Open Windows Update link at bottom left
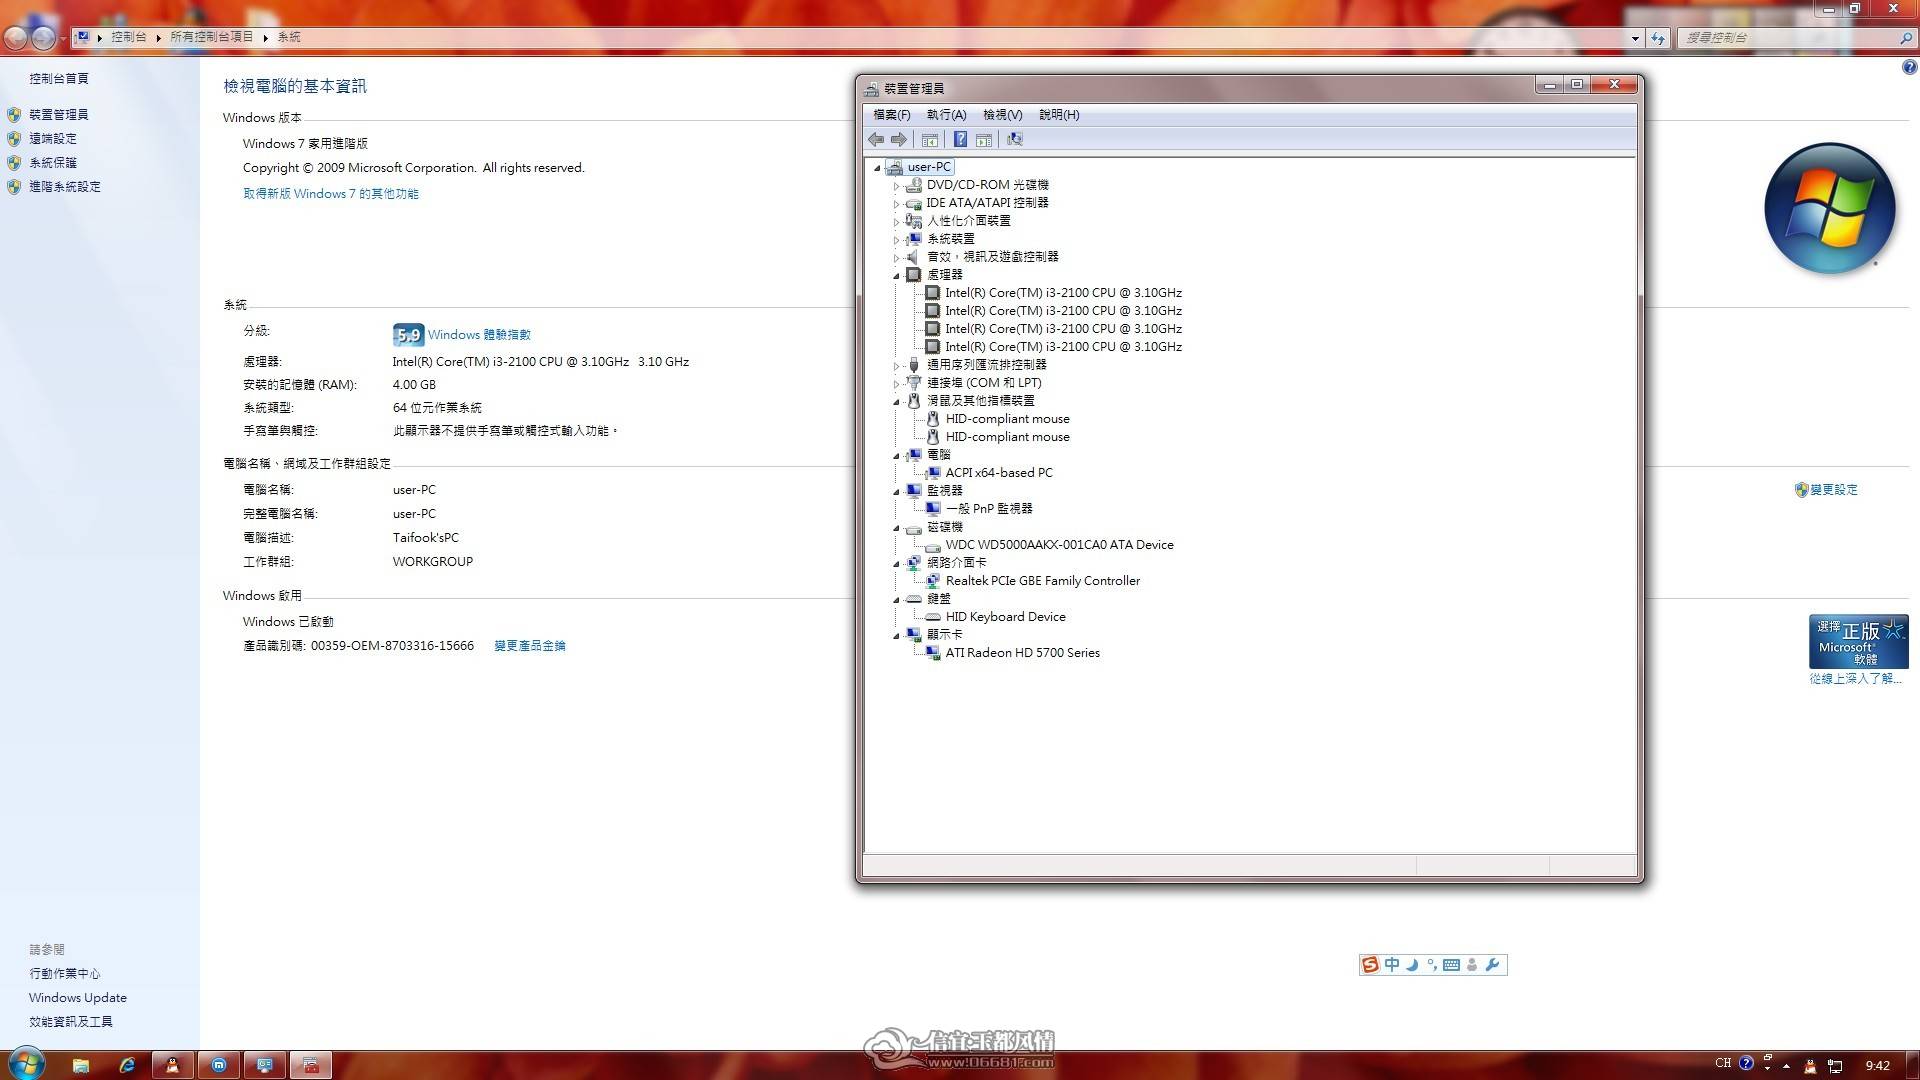Image resolution: width=1920 pixels, height=1080 pixels. coord(78,998)
